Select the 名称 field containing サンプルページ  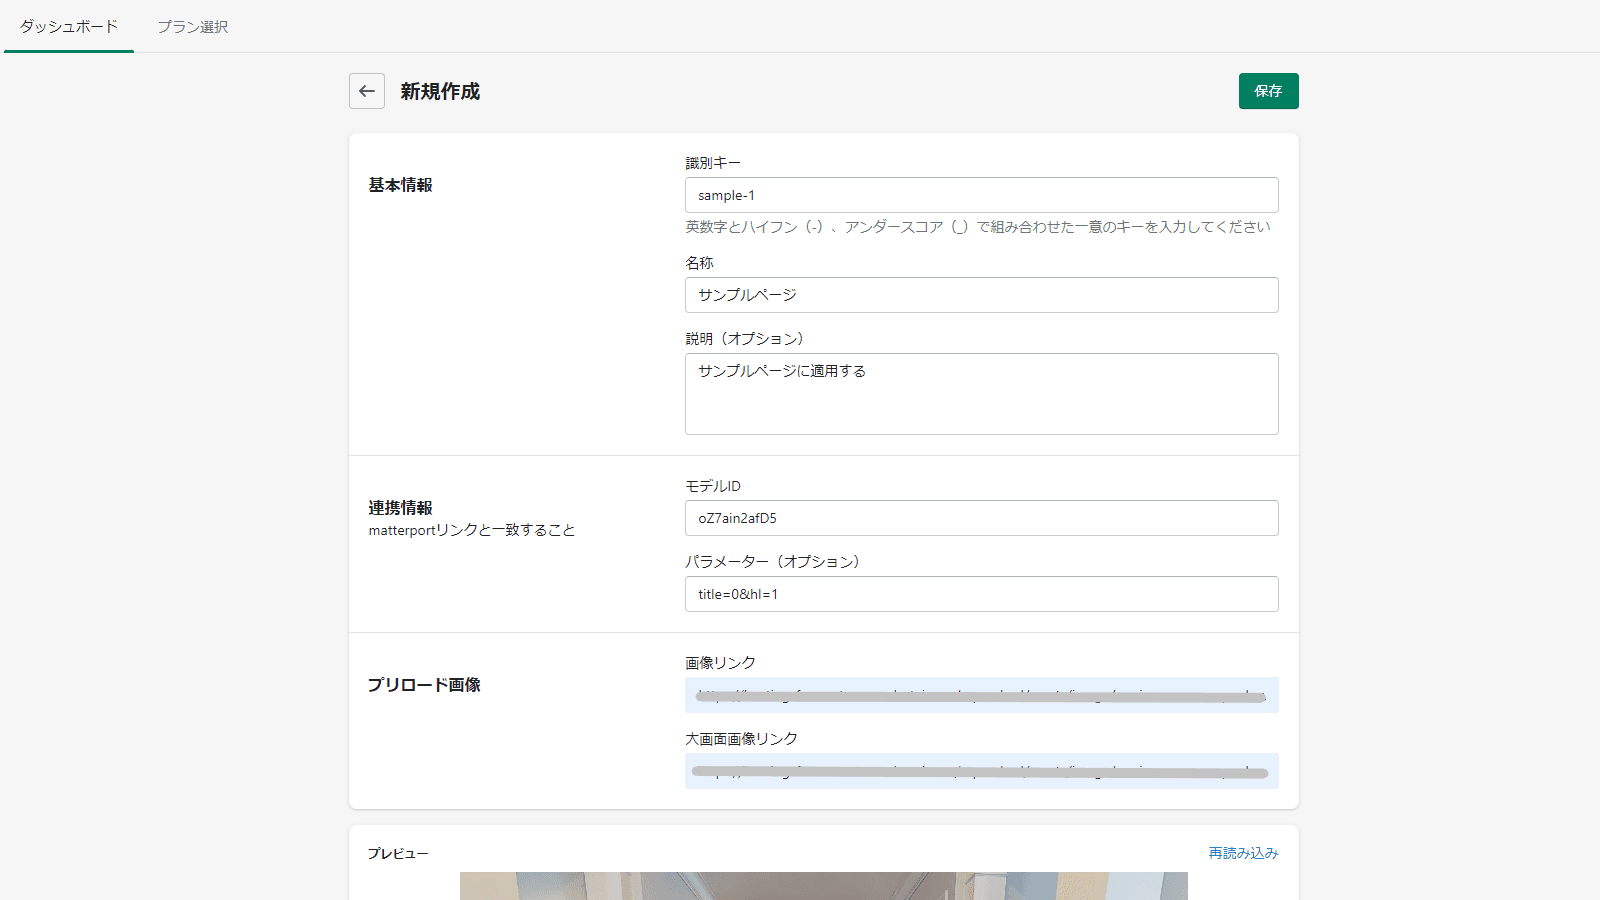pos(981,294)
